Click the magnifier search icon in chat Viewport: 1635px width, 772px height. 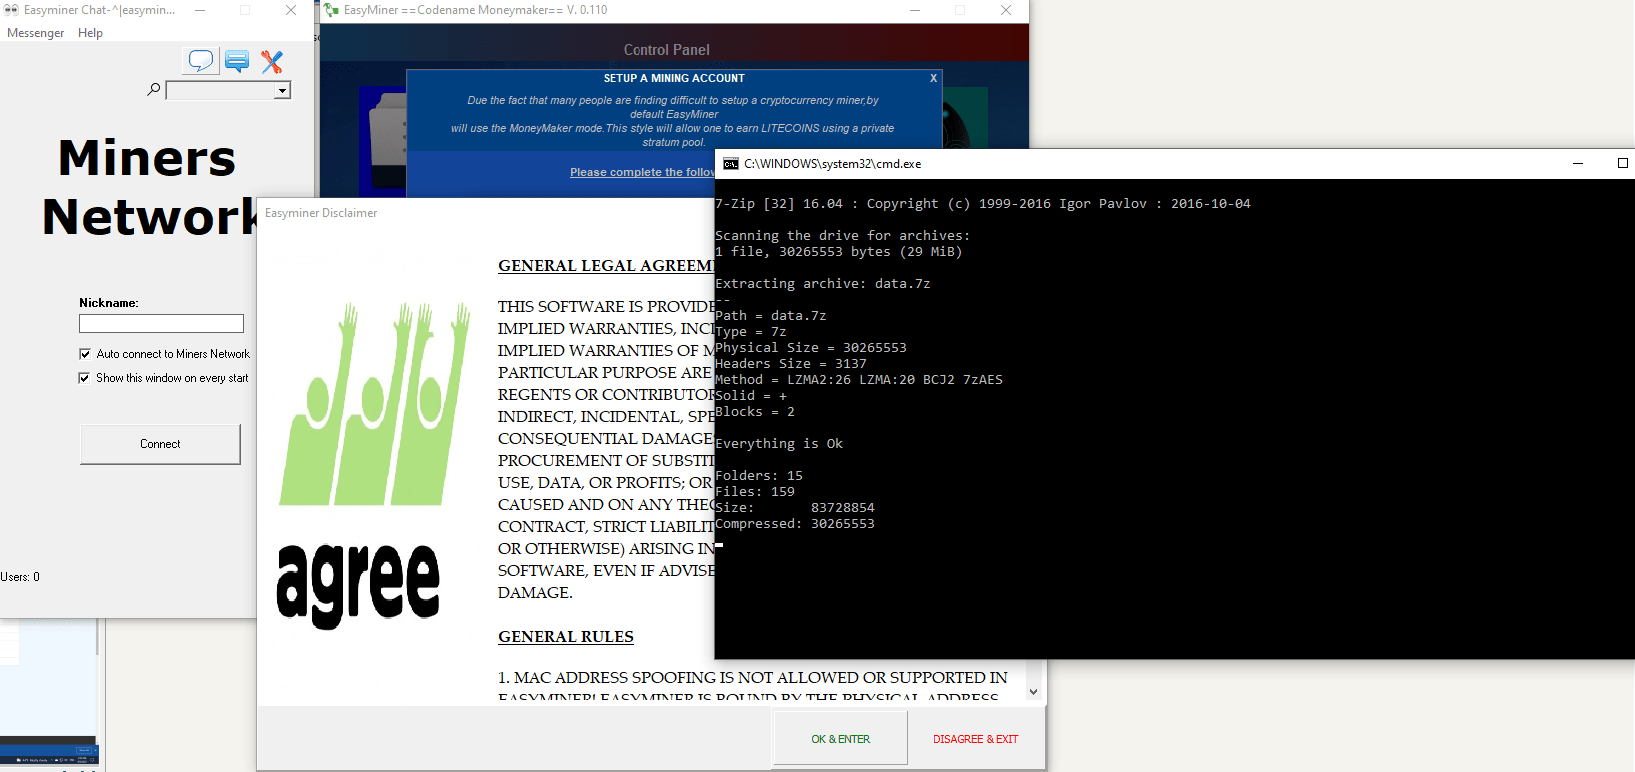click(154, 90)
